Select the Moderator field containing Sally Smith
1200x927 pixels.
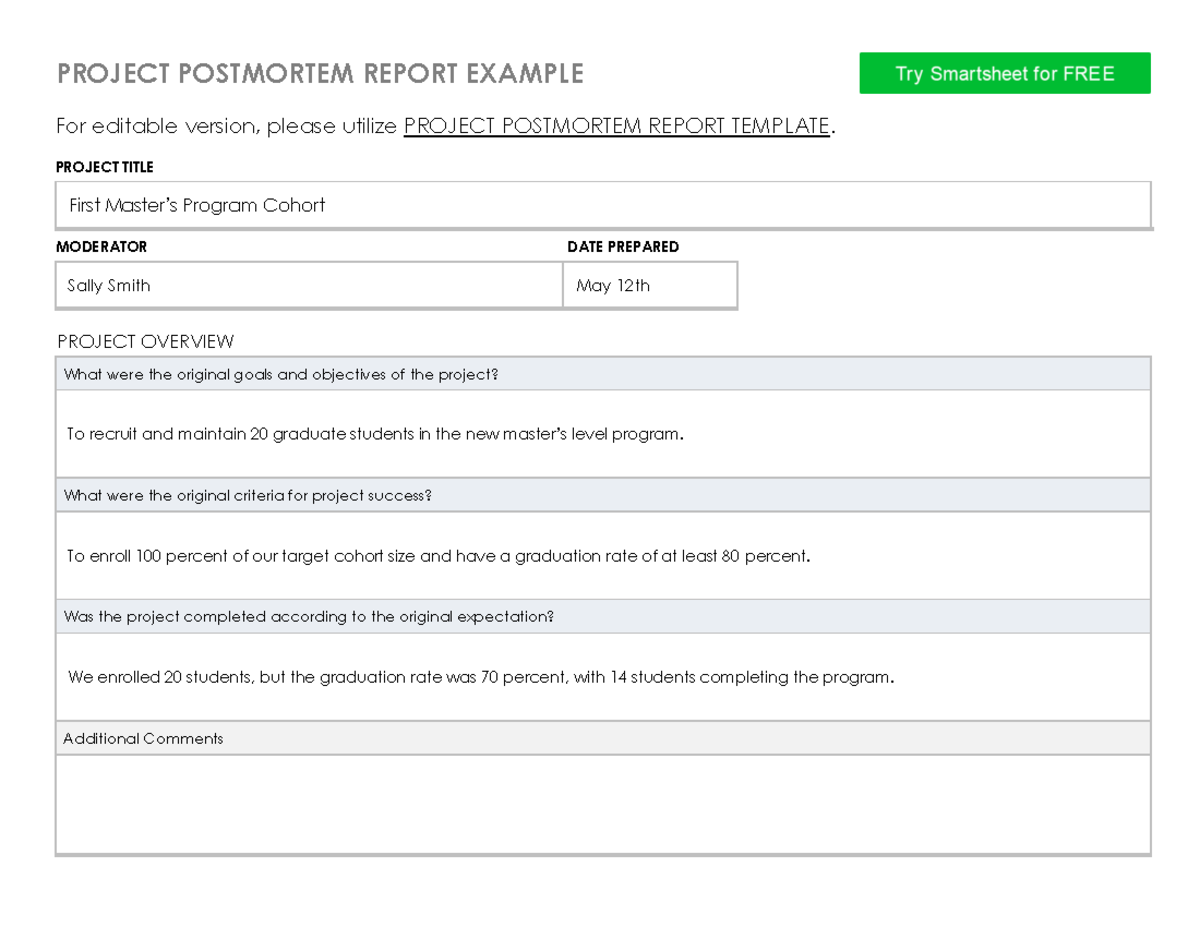(x=309, y=286)
